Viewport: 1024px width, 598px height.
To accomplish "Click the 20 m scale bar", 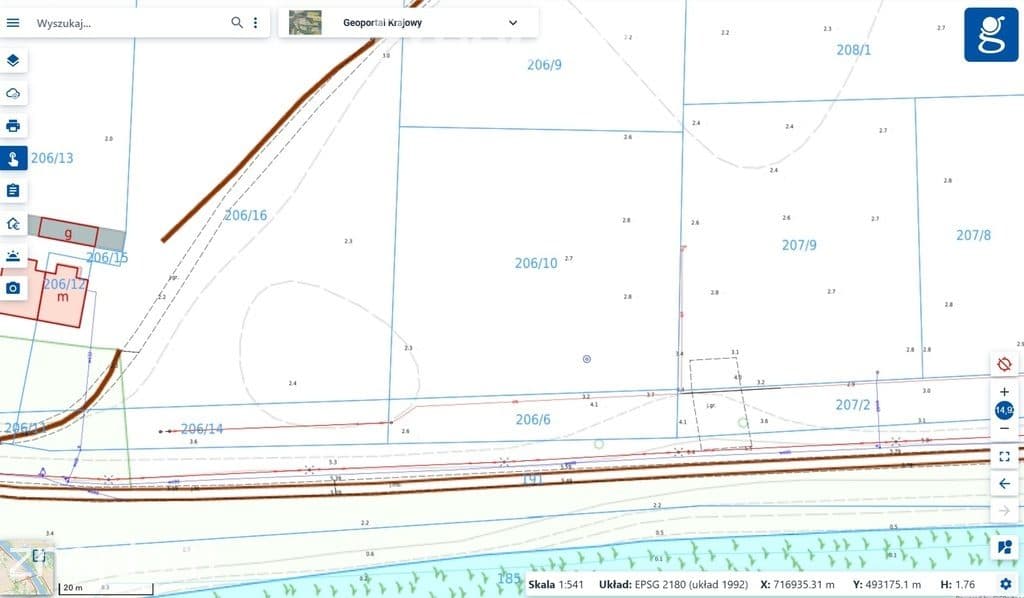I will [106, 588].
